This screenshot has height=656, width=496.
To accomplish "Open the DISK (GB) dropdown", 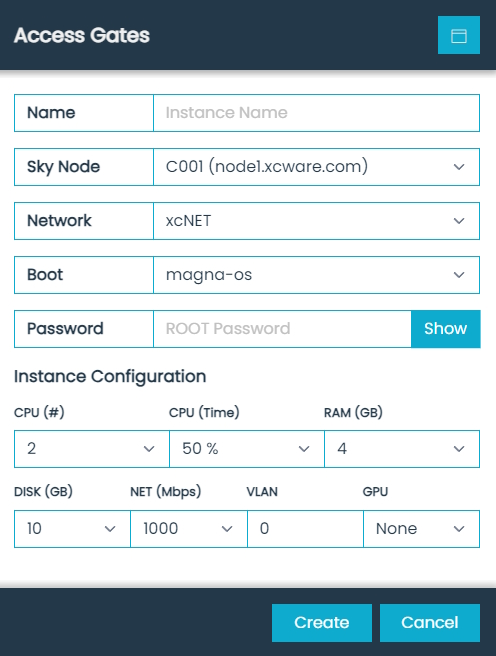I will click(72, 529).
